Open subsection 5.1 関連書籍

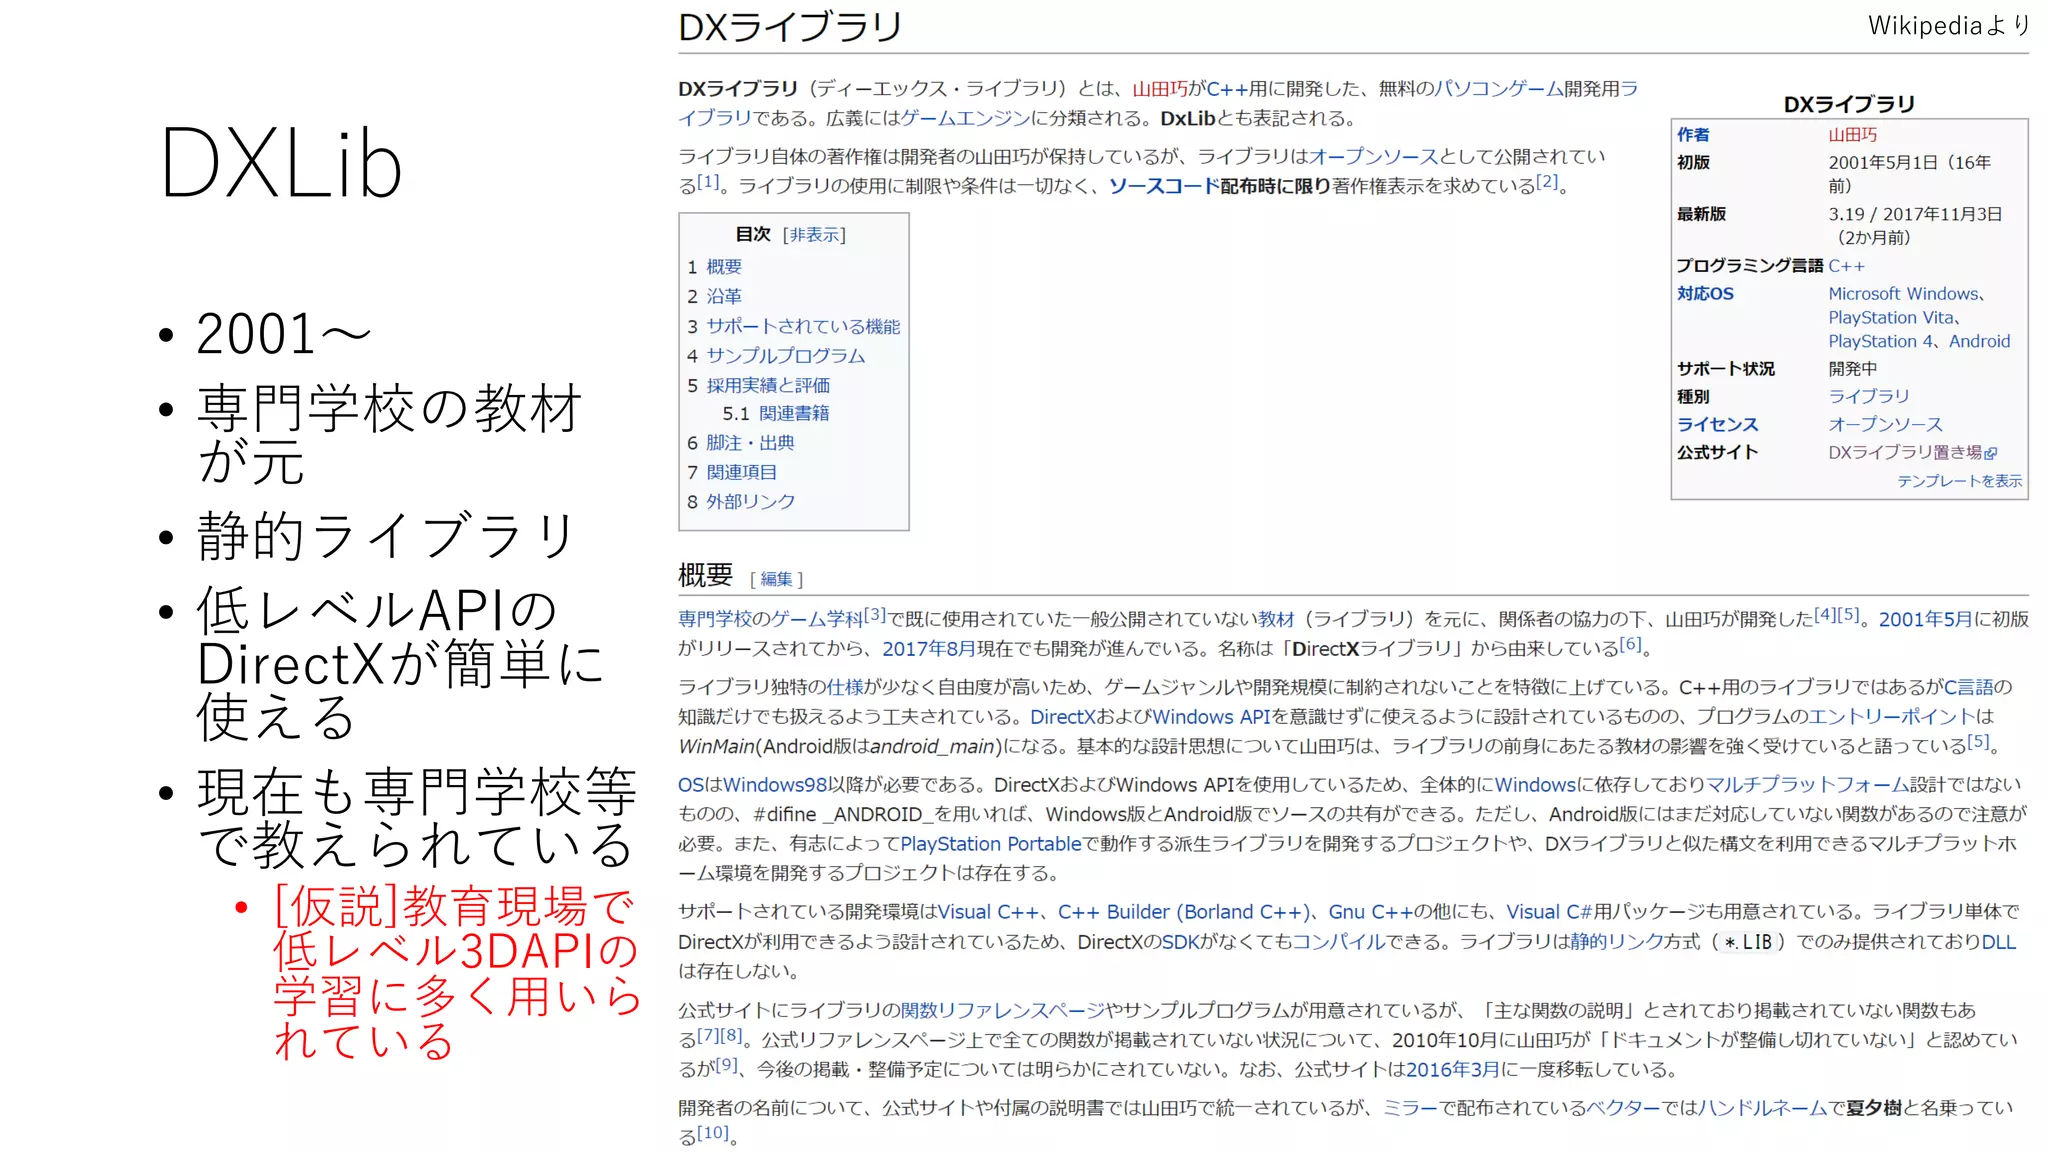(x=794, y=413)
